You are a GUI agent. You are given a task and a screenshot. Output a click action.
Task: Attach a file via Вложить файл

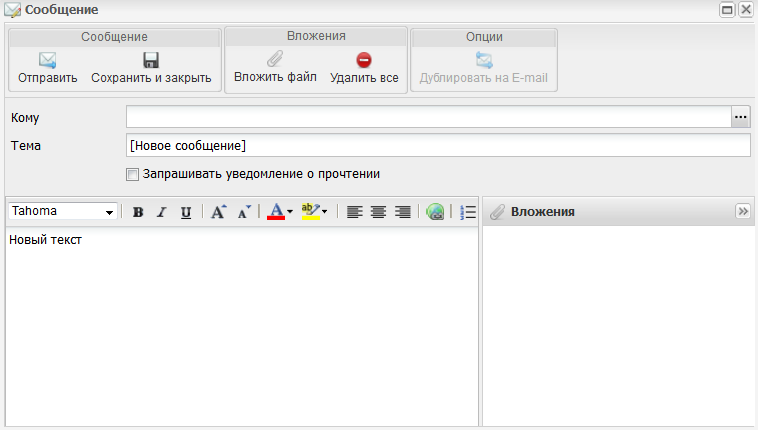[x=275, y=67]
